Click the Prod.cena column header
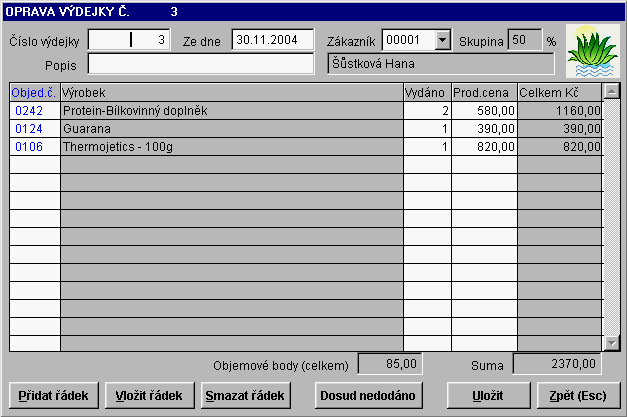The width and height of the screenshot is (627, 417). coord(485,92)
